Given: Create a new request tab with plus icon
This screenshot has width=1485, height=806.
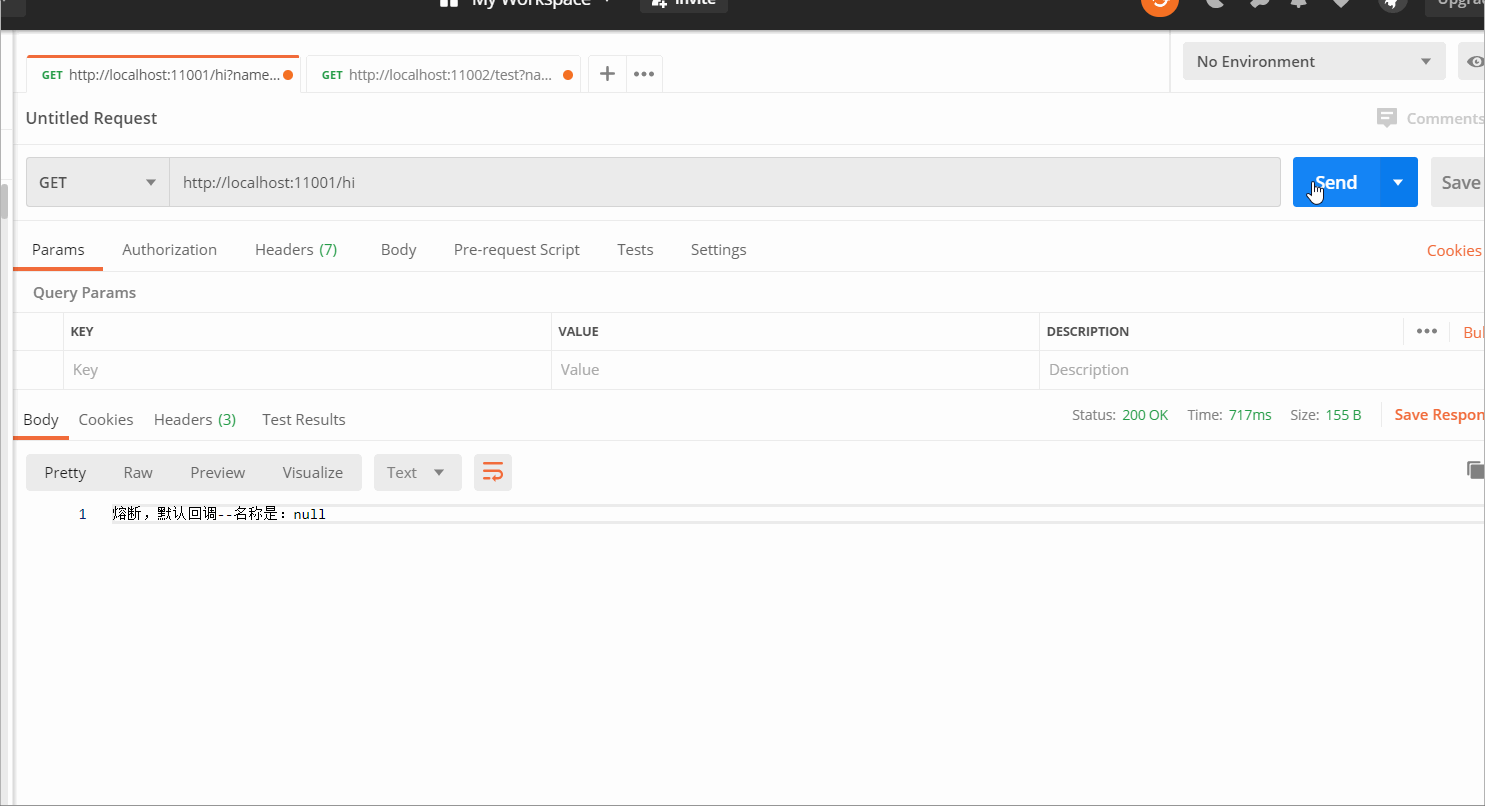Looking at the screenshot, I should (x=607, y=73).
